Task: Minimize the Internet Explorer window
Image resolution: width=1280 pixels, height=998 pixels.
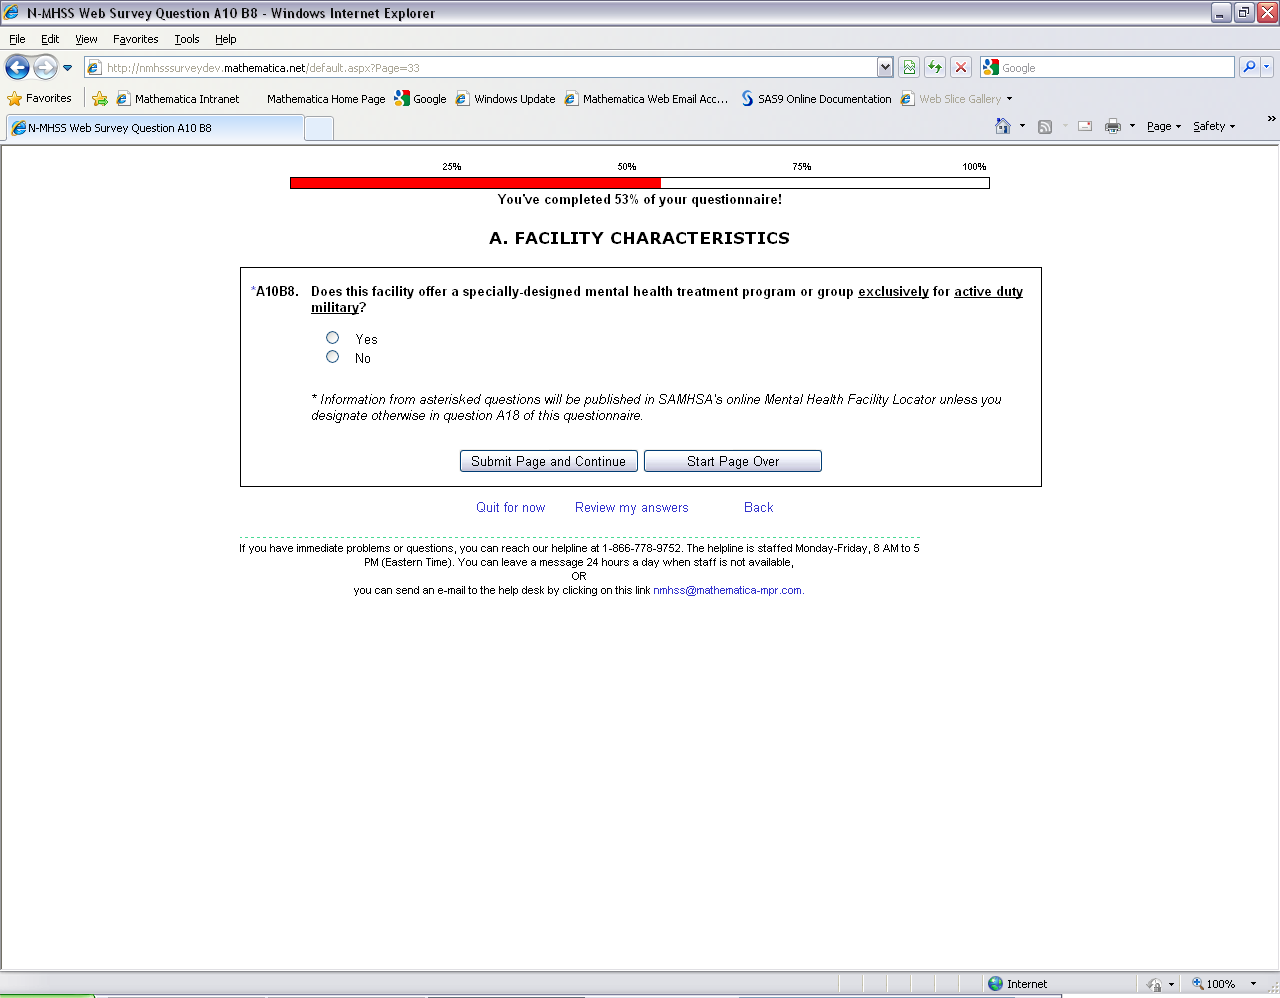Action: coord(1221,13)
